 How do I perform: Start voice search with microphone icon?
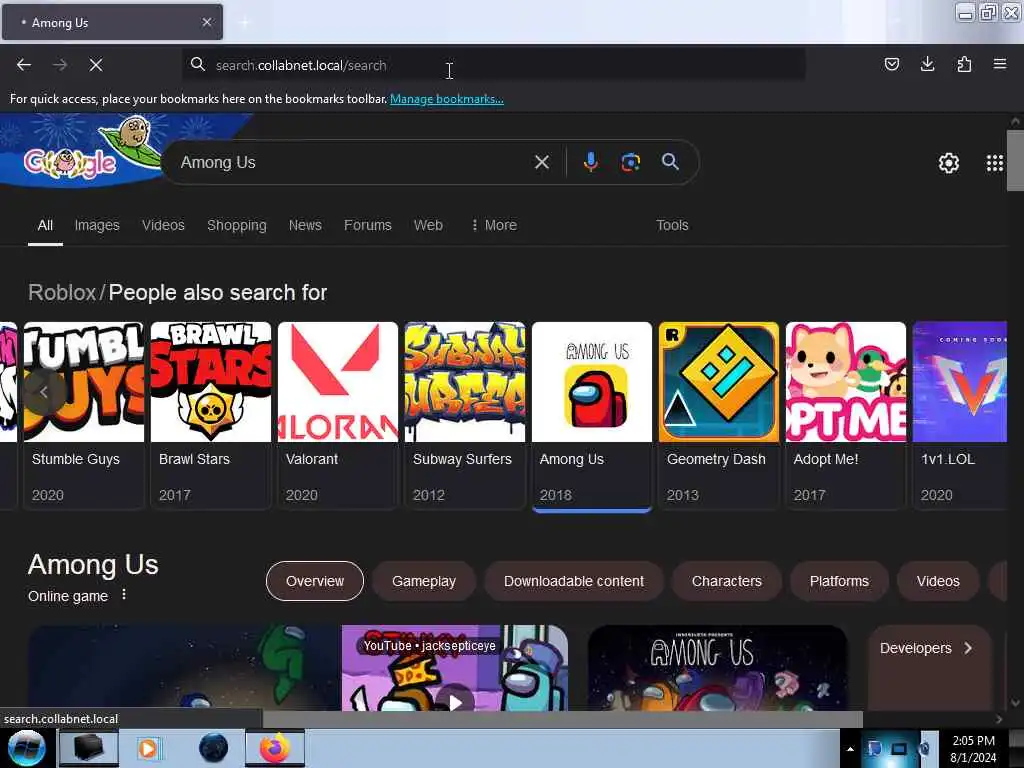pyautogui.click(x=590, y=162)
